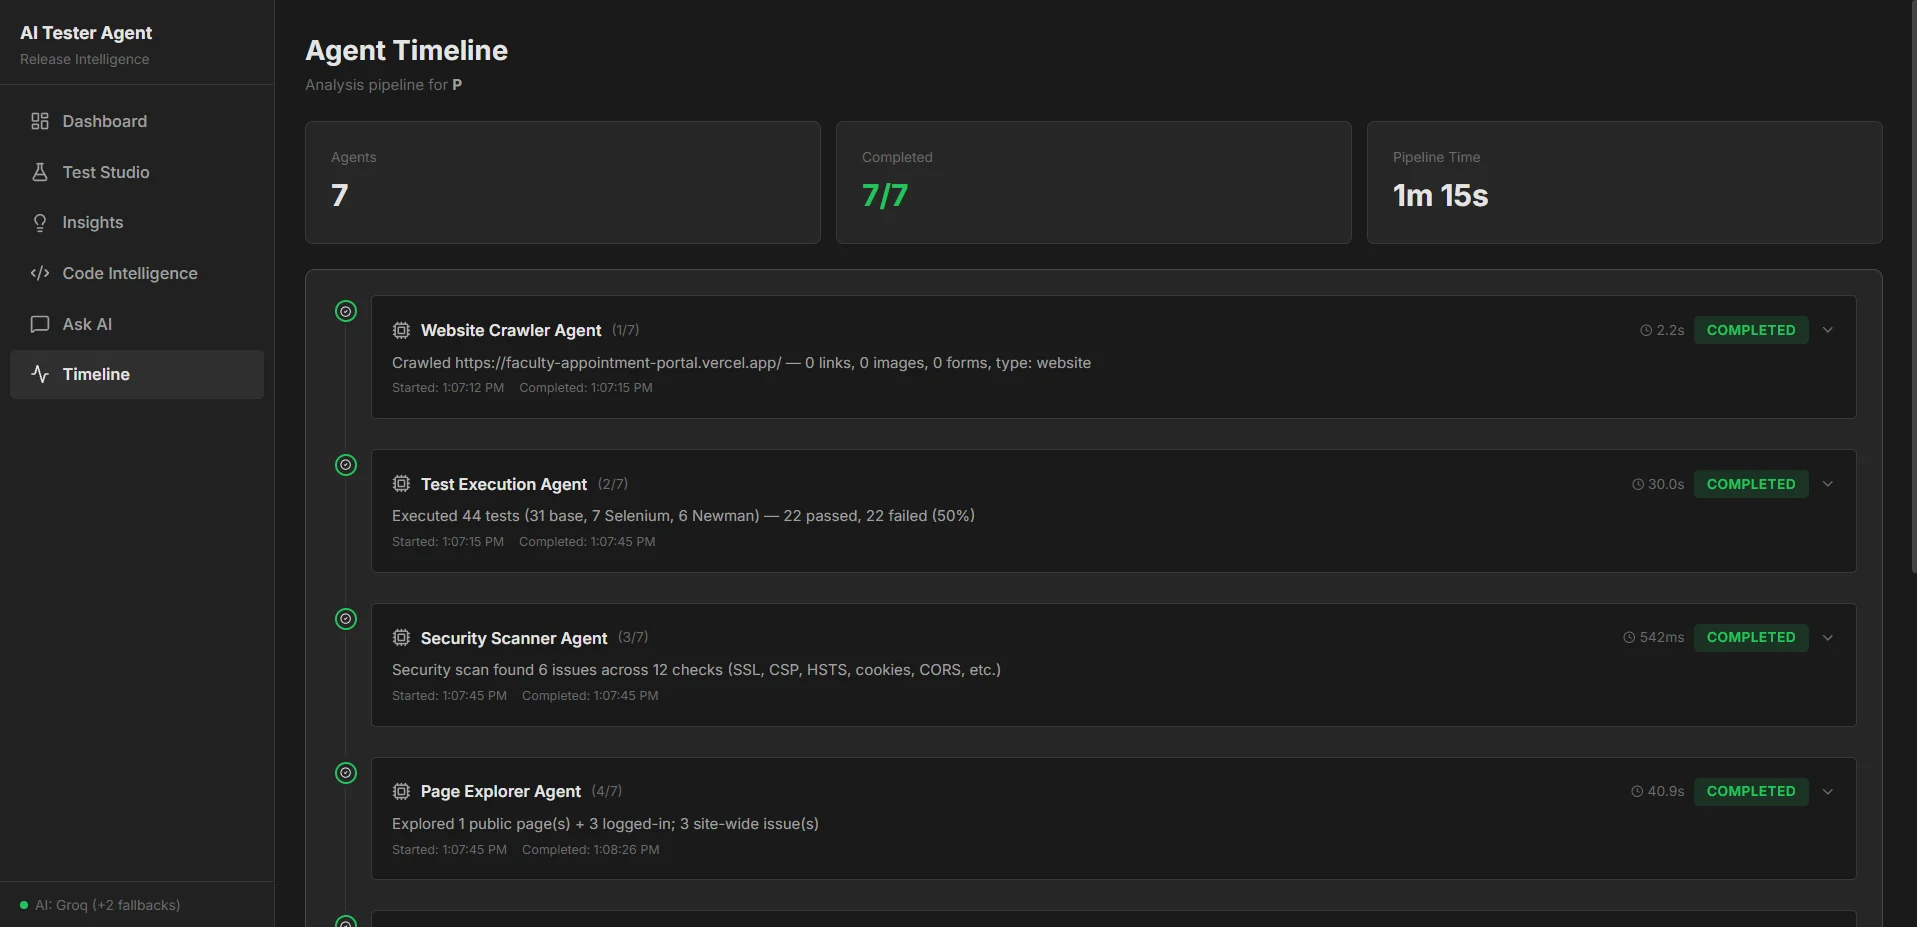Viewport: 1917px width, 927px height.
Task: Expand the Page Explorer Agent chevron
Action: pos(1828,791)
